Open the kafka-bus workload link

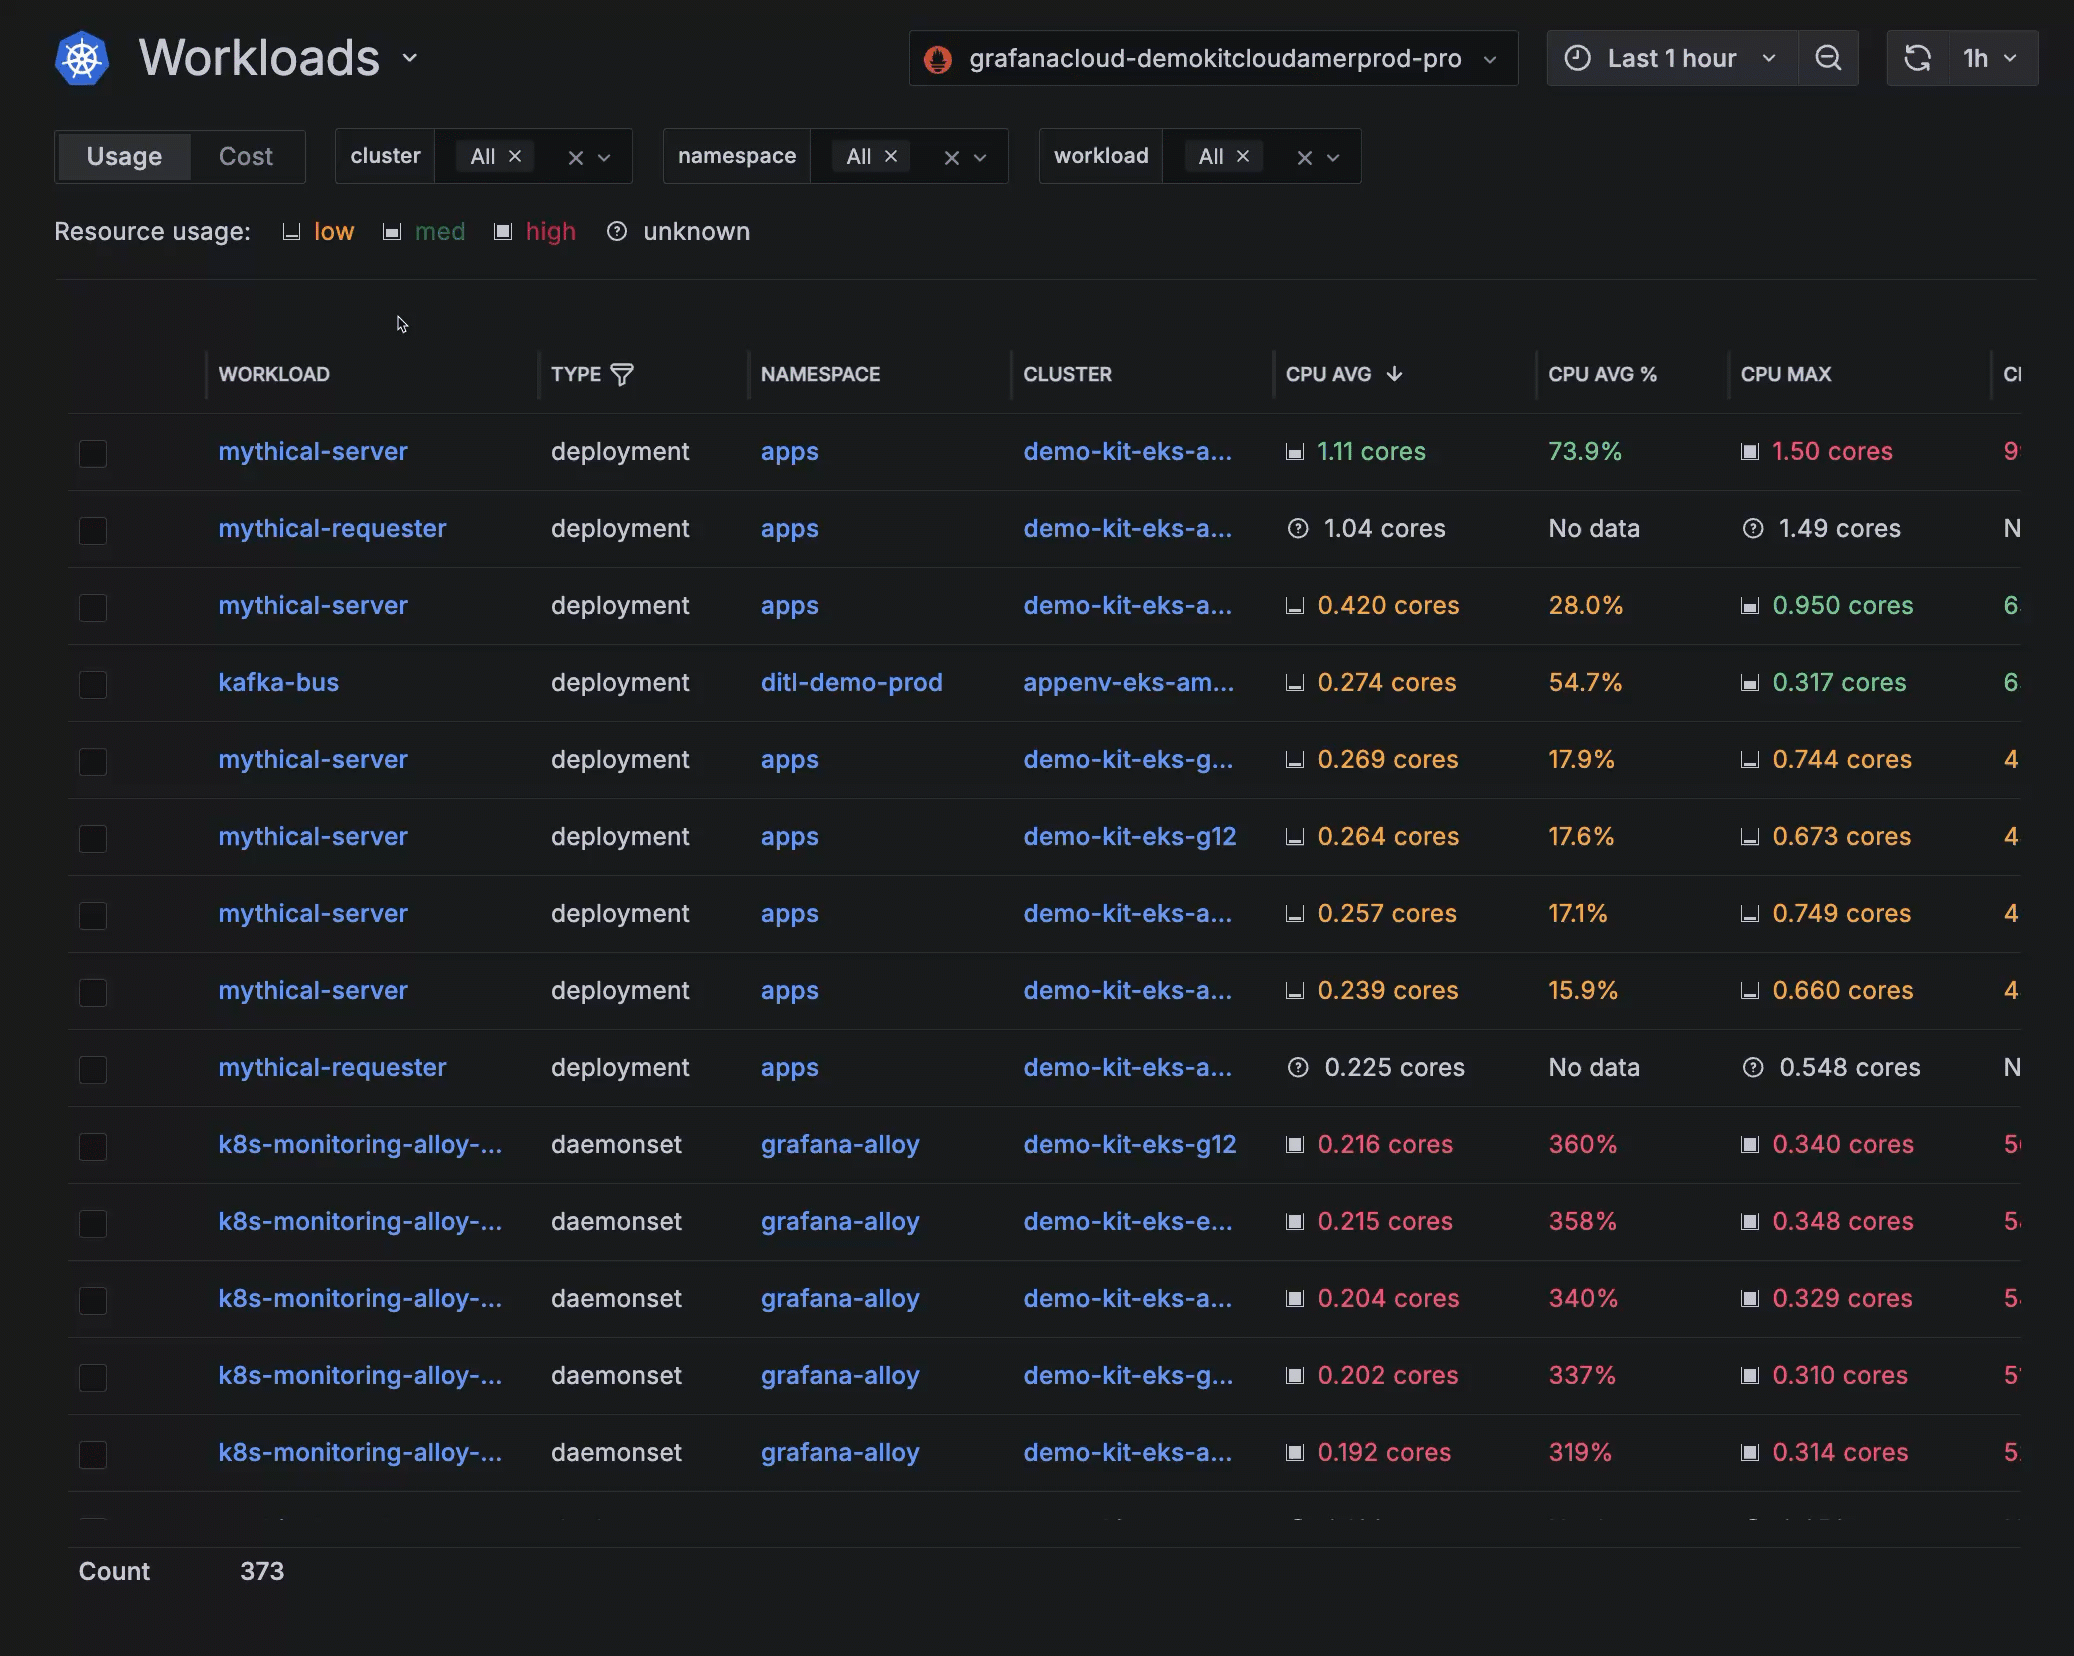[278, 682]
